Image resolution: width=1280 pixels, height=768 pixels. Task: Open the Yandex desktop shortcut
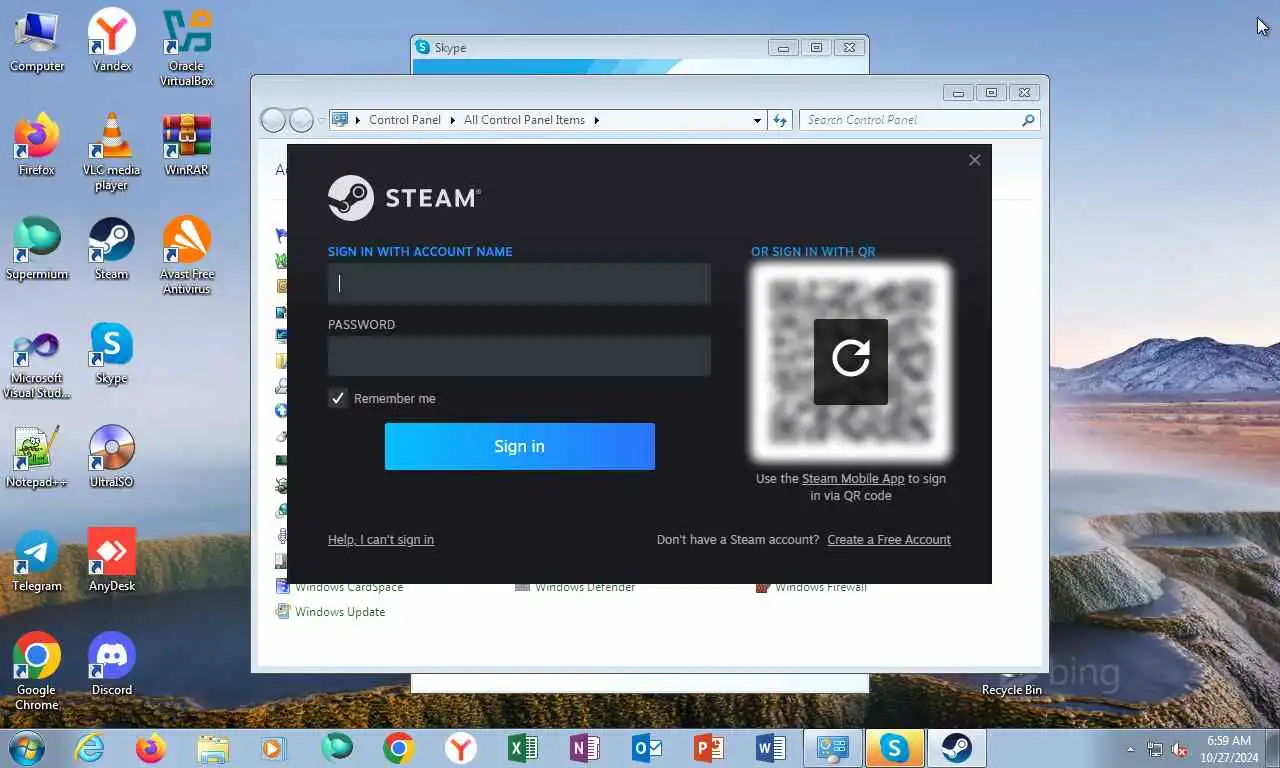coord(112,41)
